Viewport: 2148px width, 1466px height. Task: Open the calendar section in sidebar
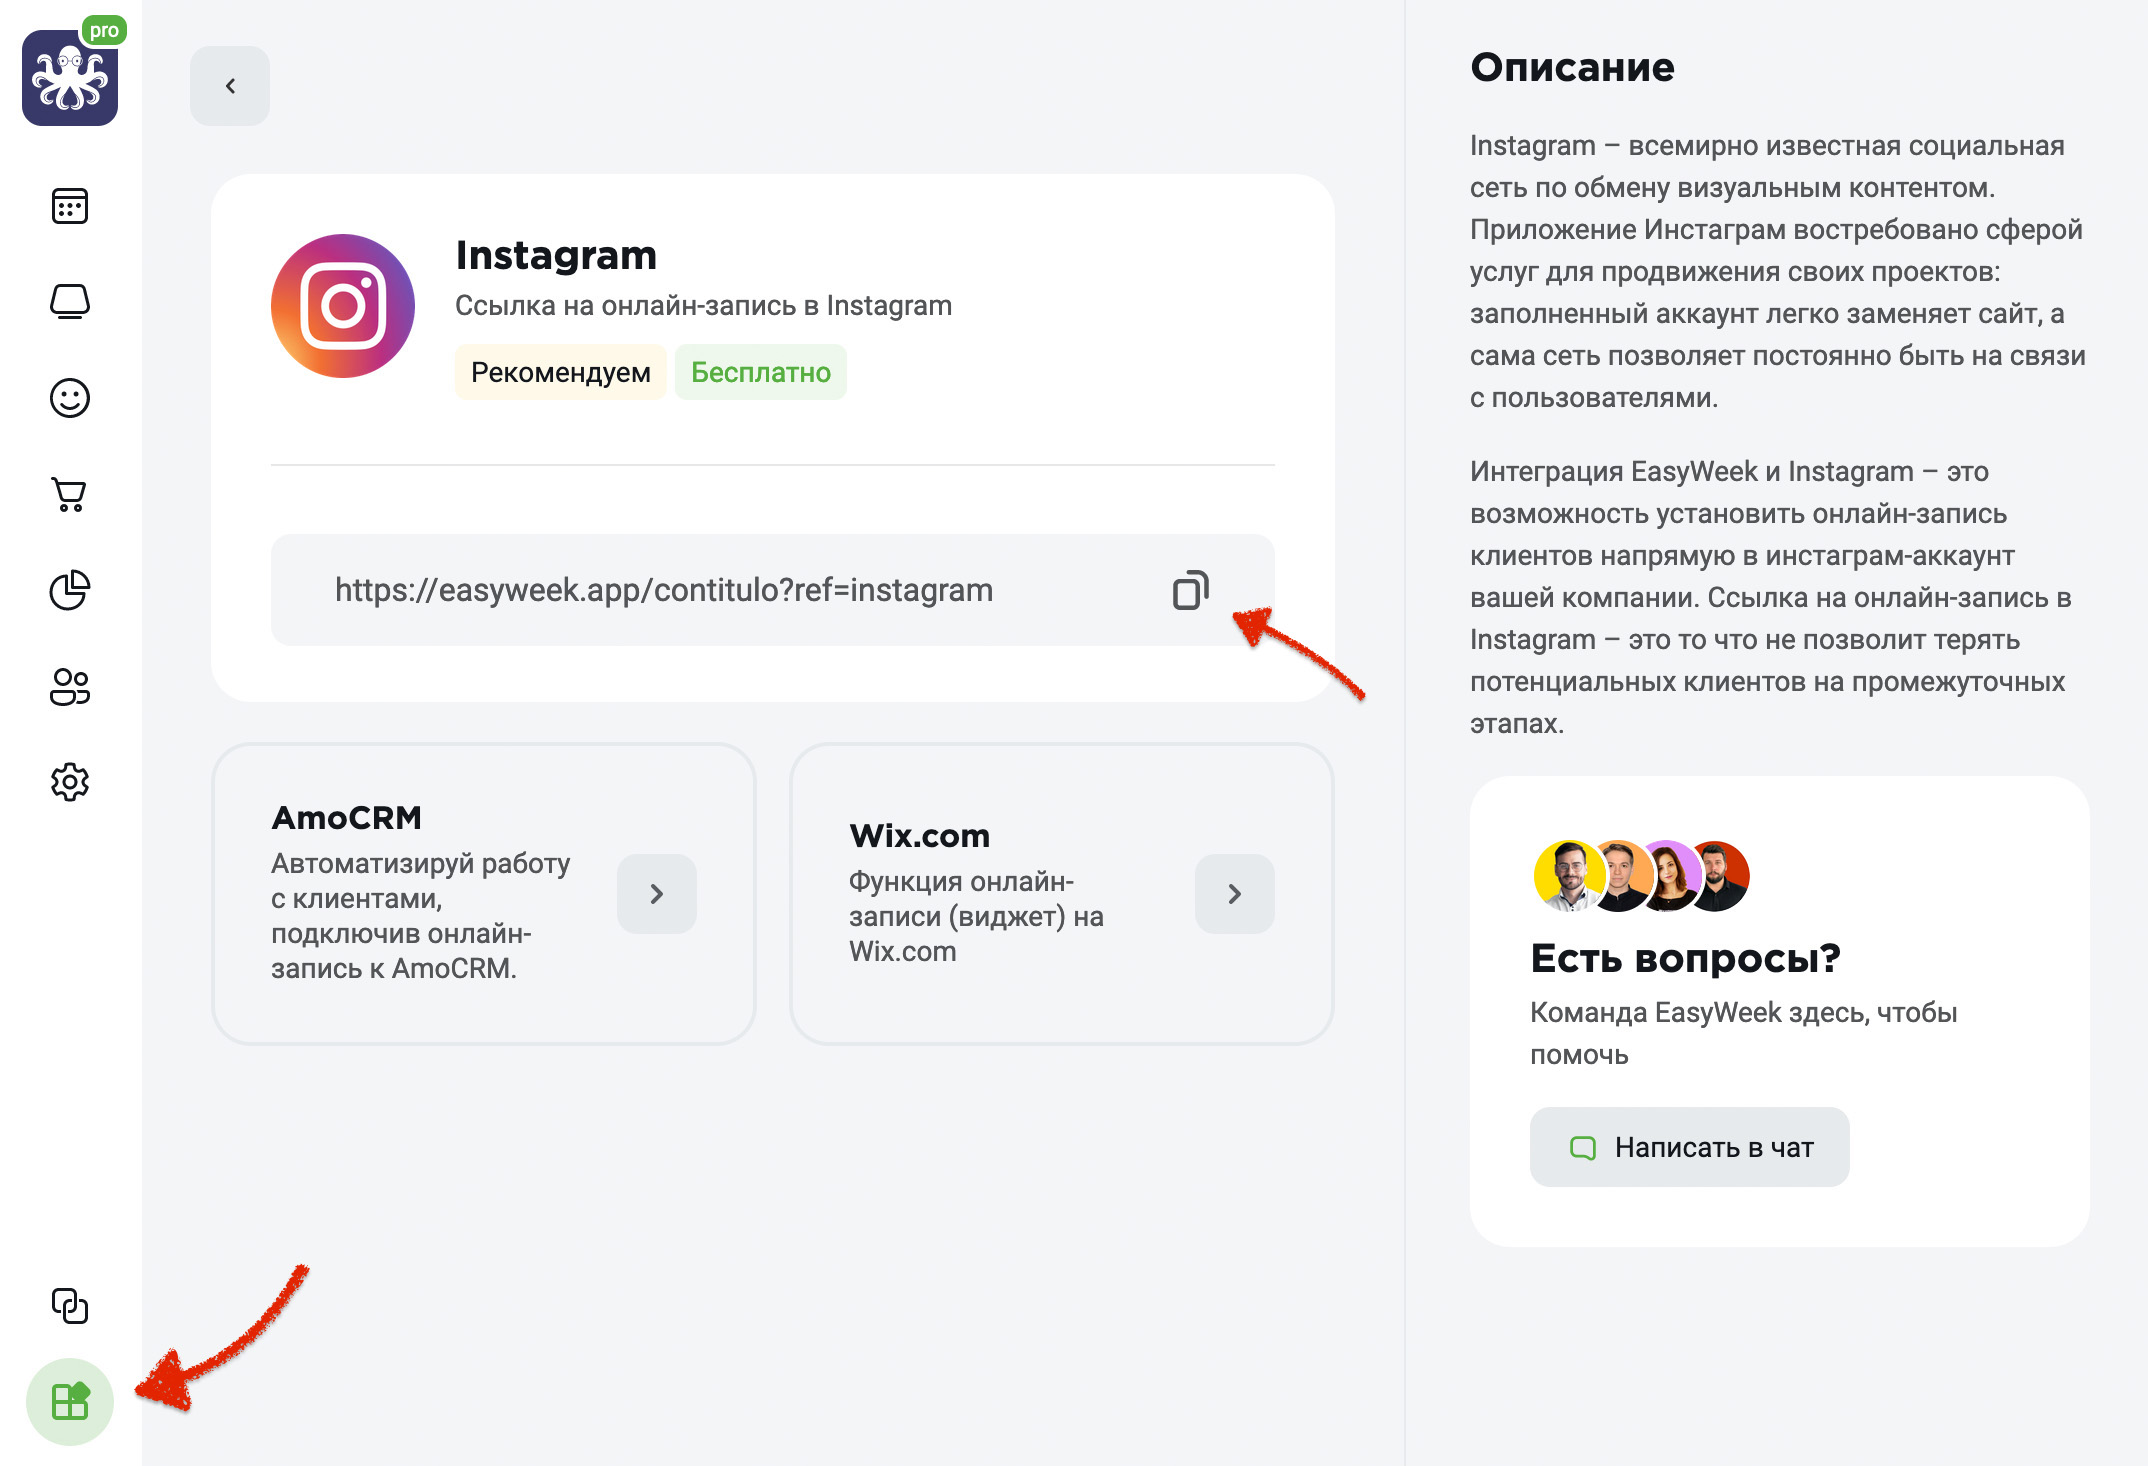70,206
